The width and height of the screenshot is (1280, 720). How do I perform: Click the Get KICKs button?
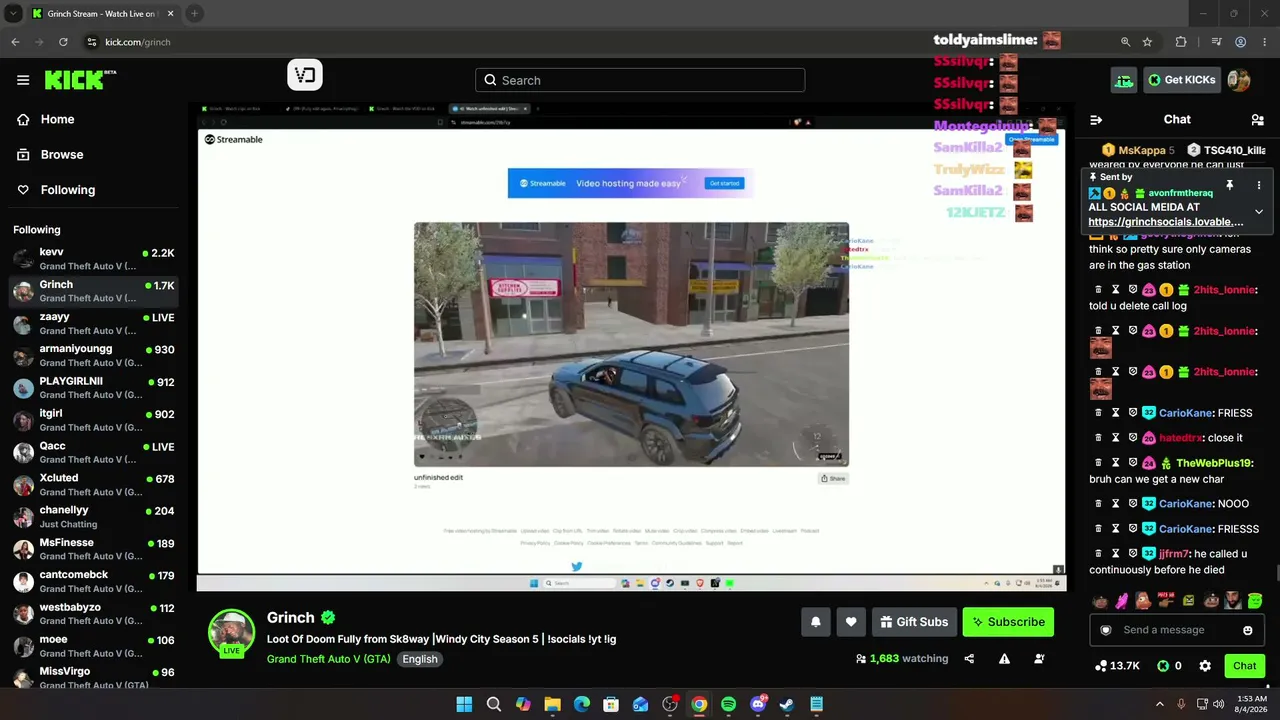pyautogui.click(x=1181, y=80)
